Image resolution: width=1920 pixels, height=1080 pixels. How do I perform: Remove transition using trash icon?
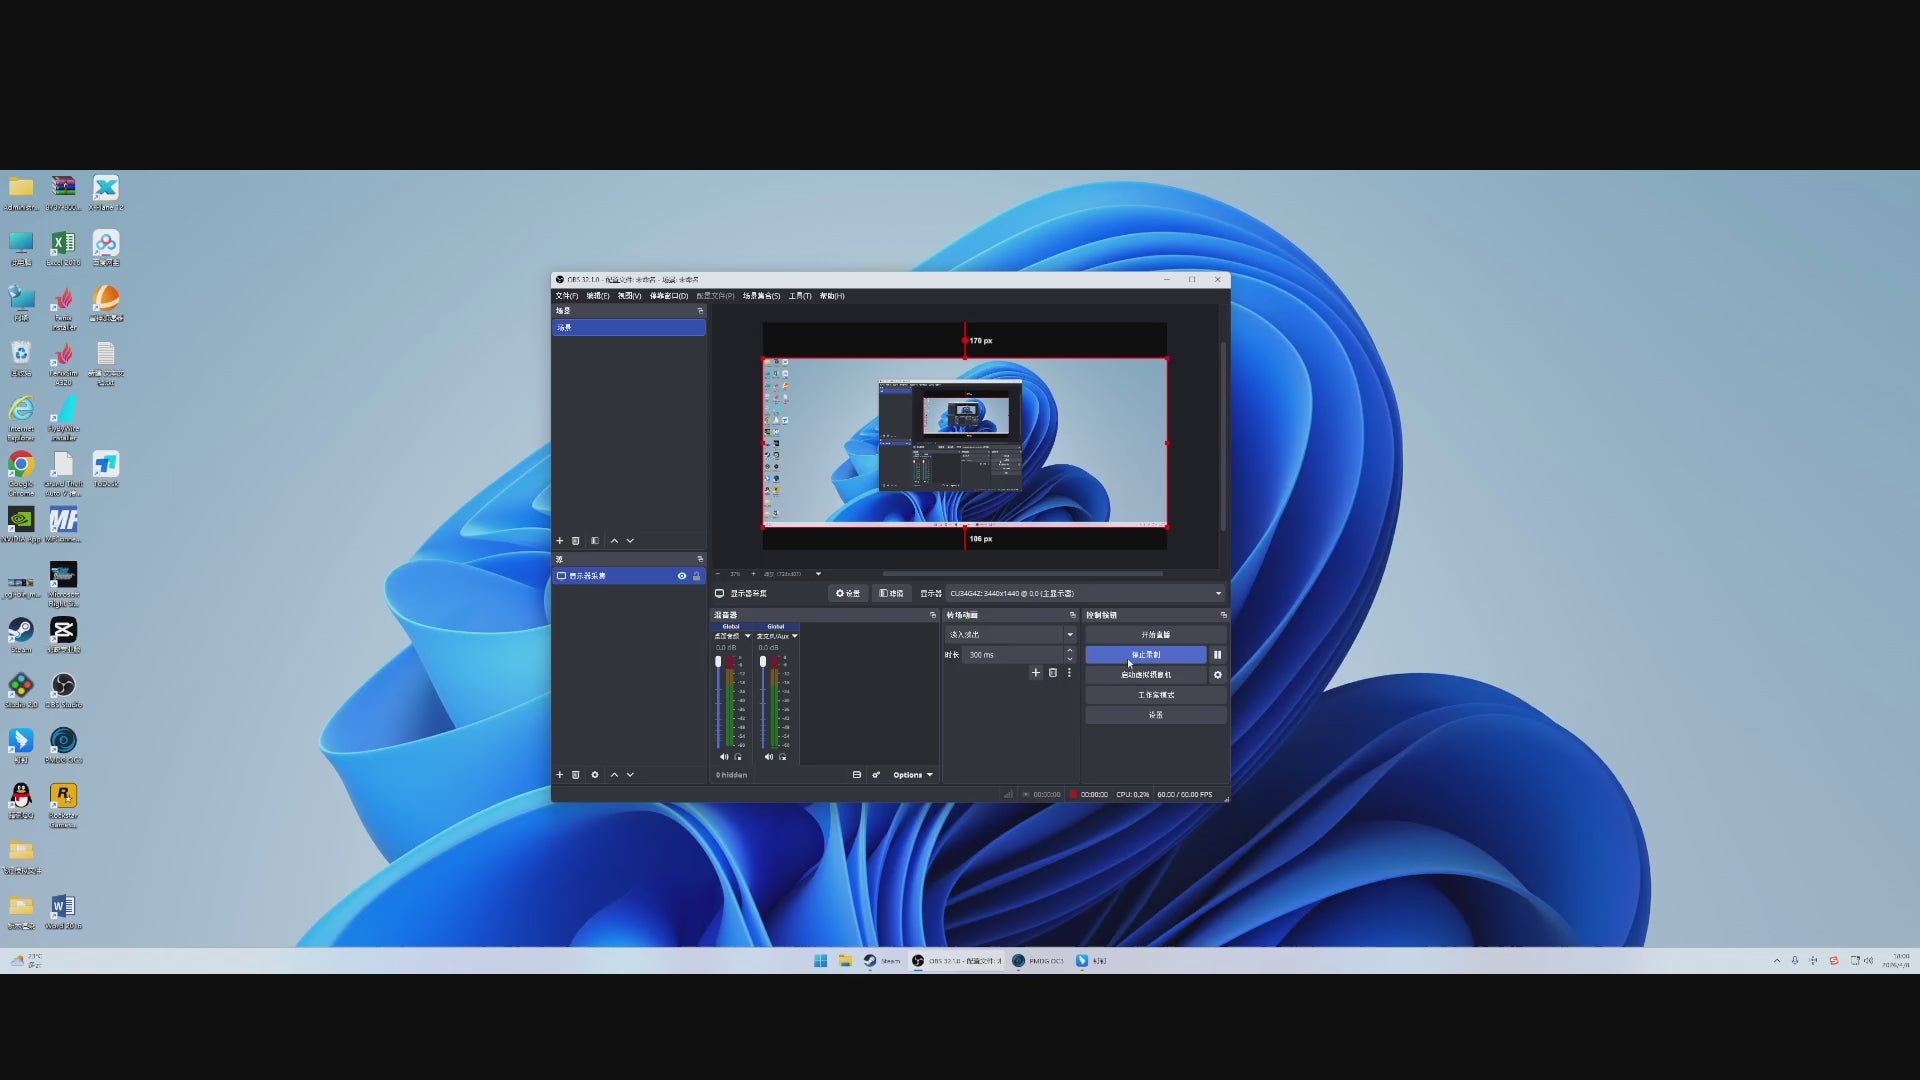(x=1053, y=673)
